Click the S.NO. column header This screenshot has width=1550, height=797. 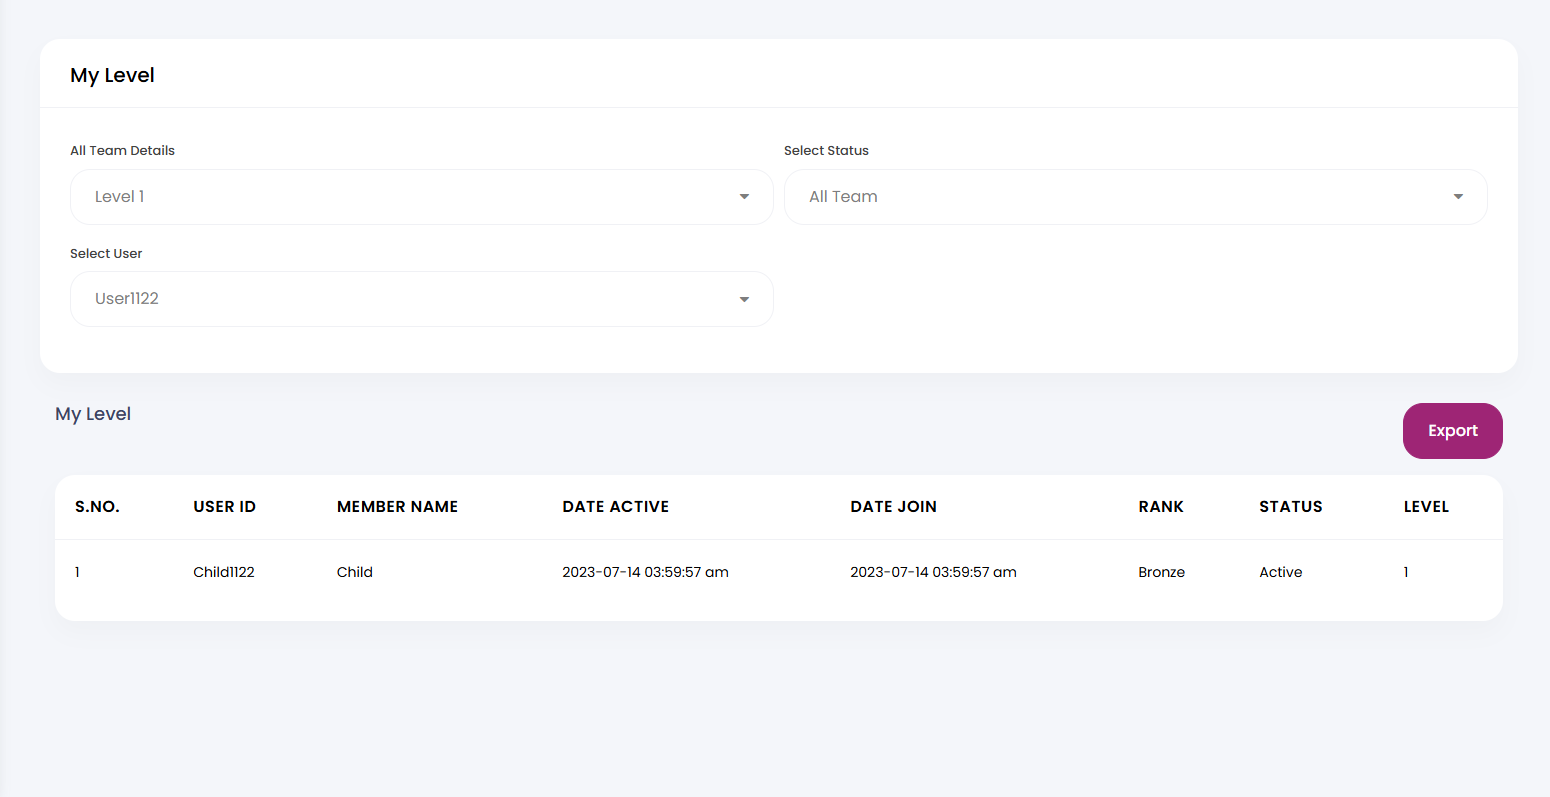[97, 507]
